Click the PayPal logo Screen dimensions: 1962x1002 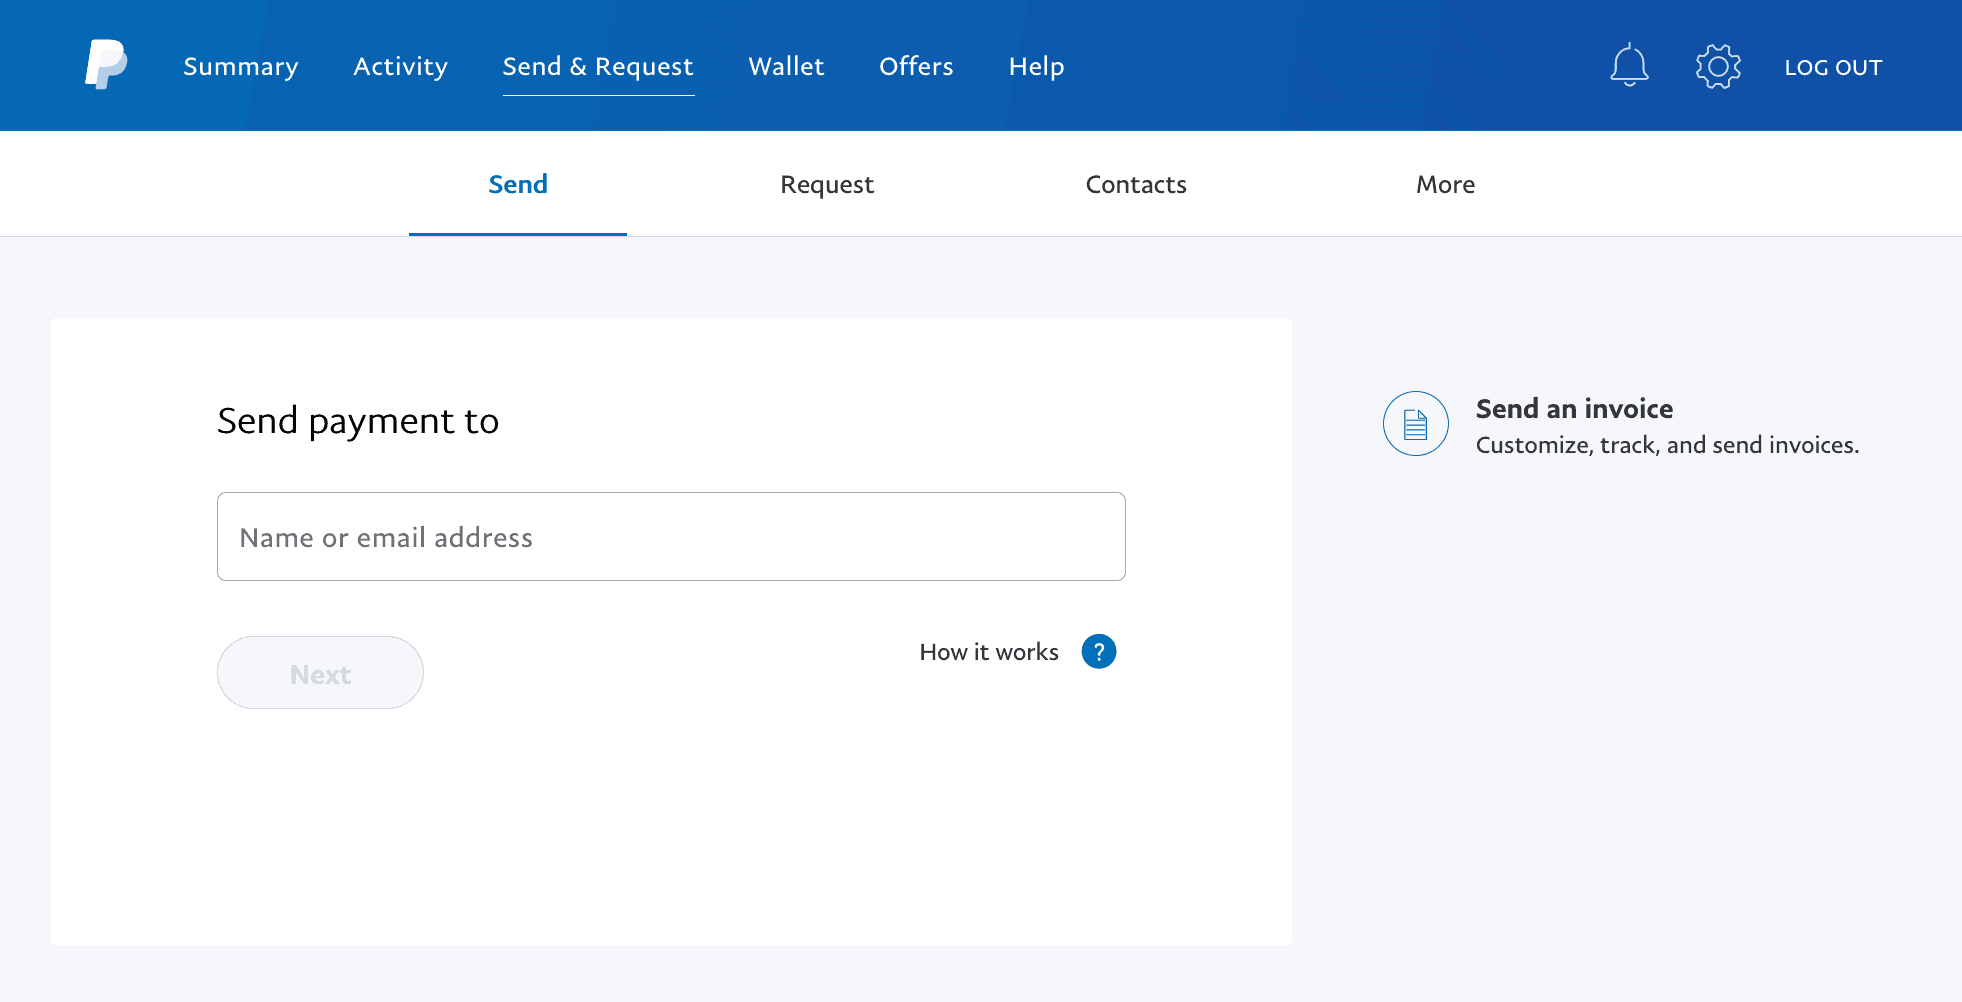click(x=106, y=64)
